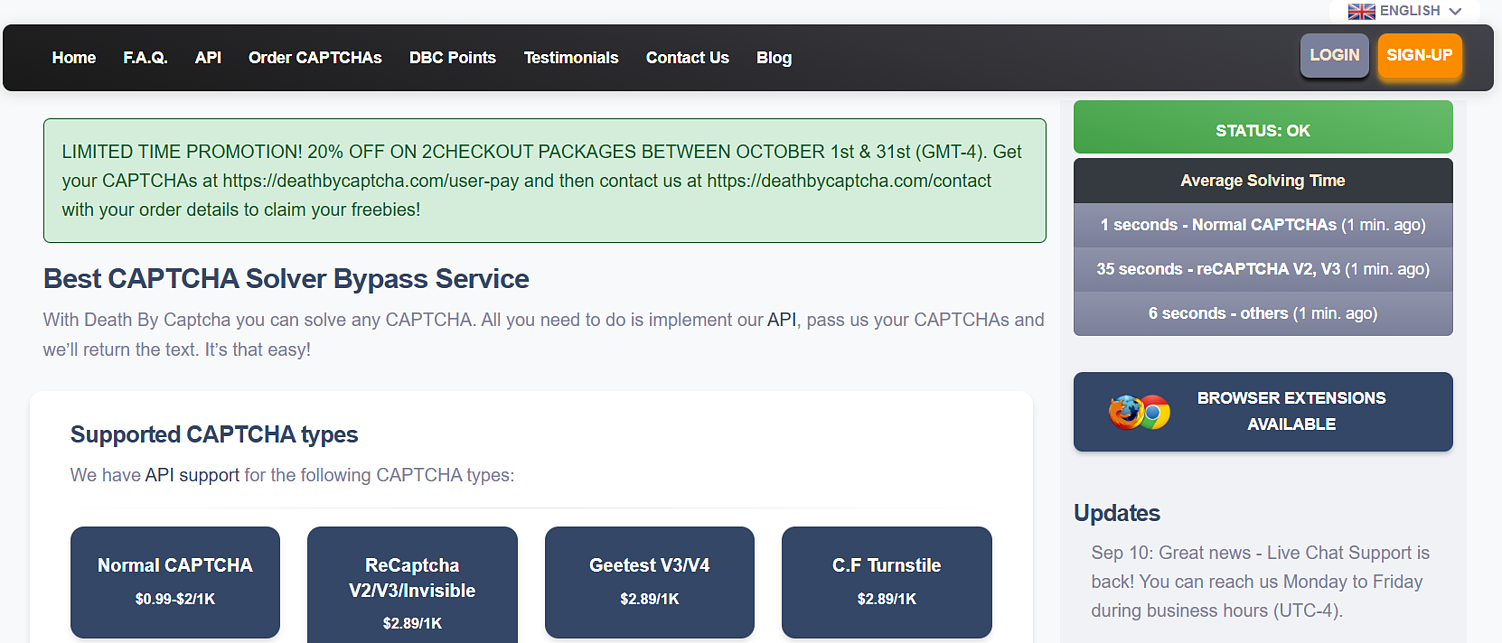Screen dimensions: 1502x643
Task: Open the Contact Us page
Action: (687, 58)
